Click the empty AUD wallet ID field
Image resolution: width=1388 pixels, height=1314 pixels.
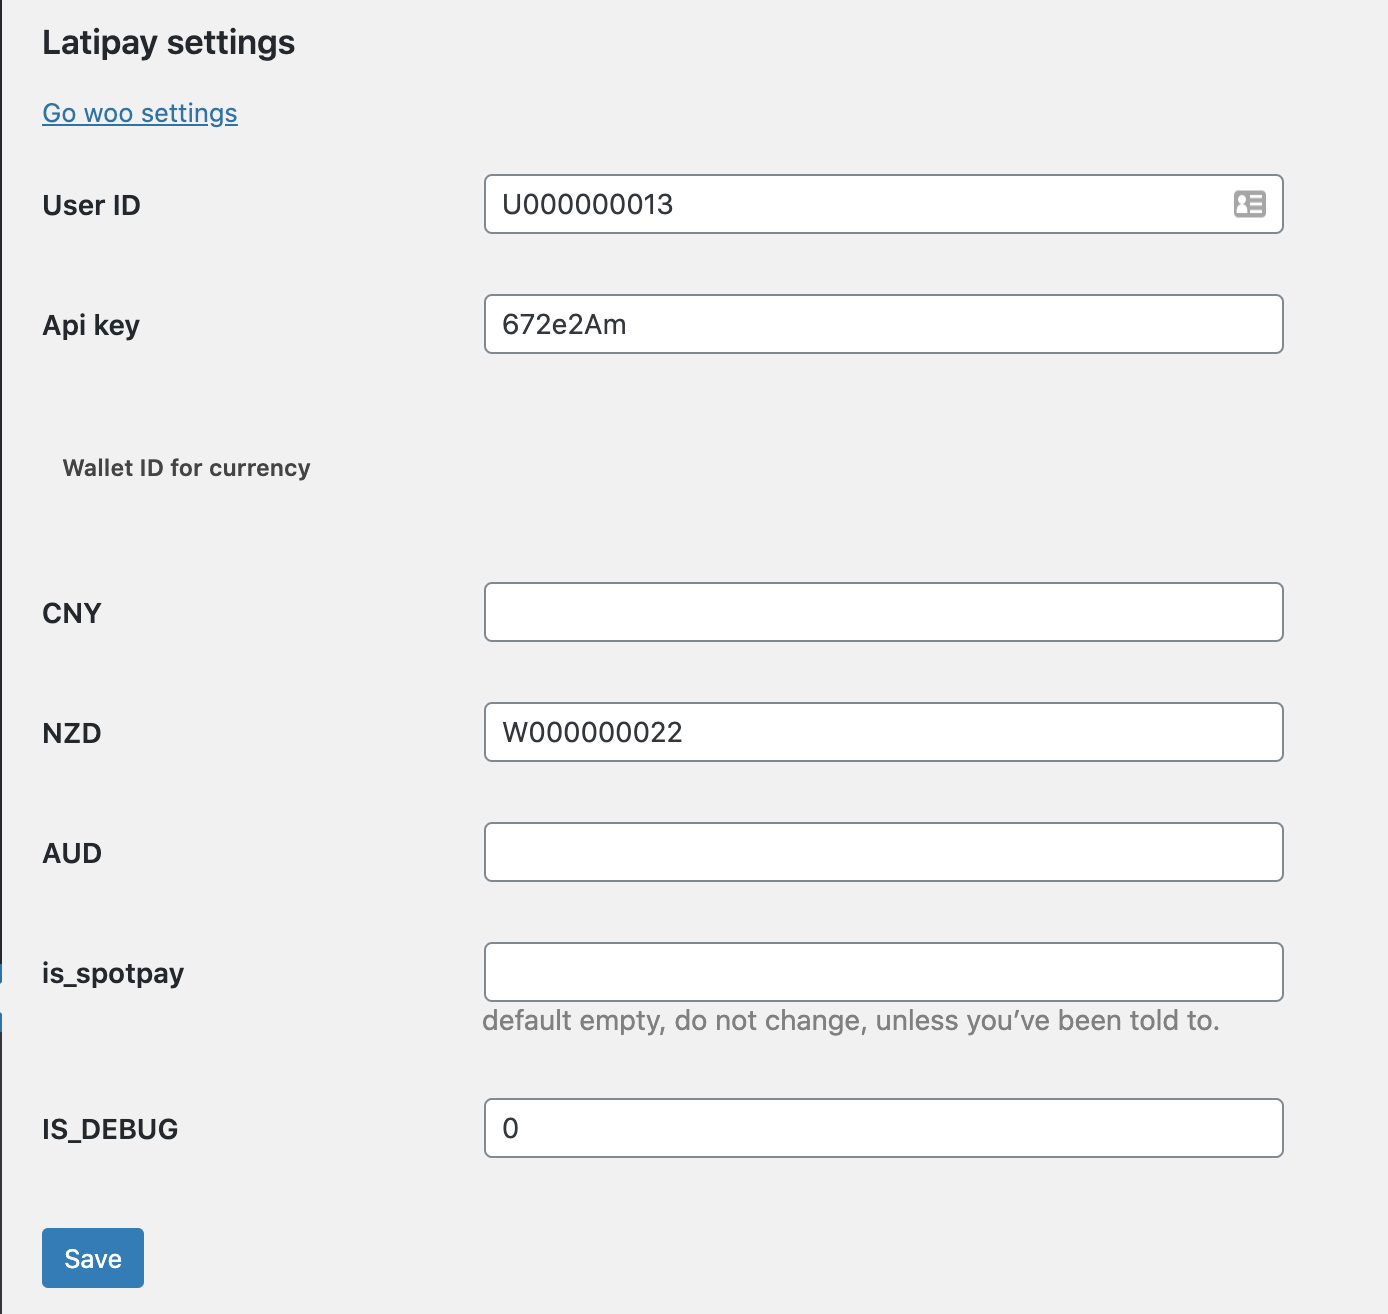pos(884,852)
